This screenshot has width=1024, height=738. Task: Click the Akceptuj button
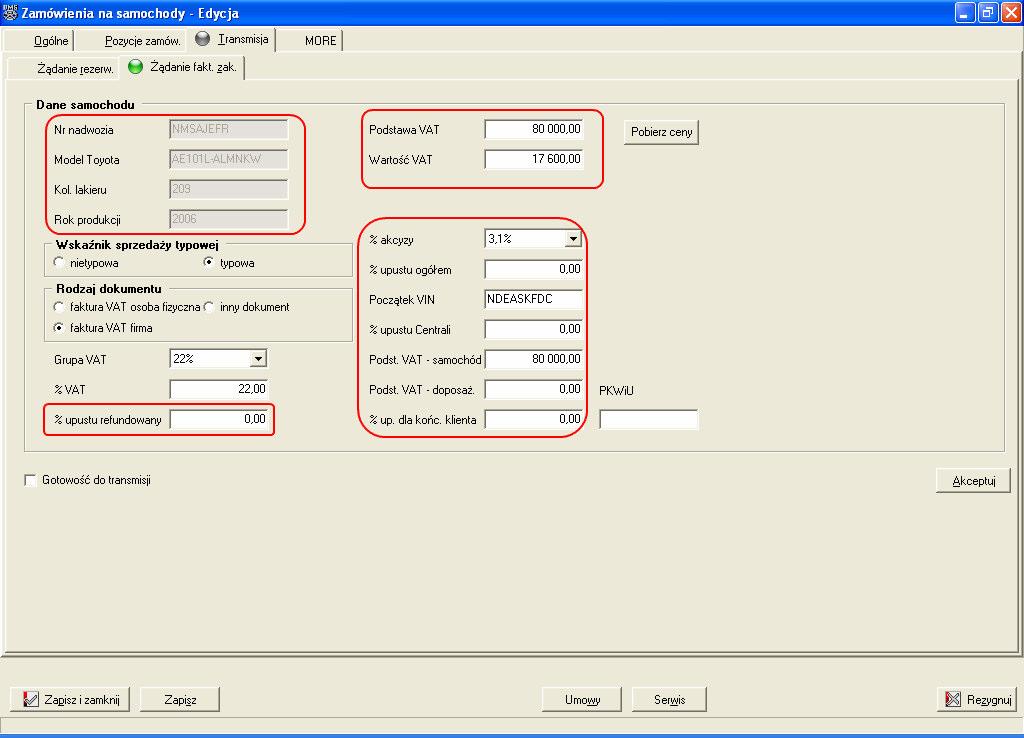tap(973, 481)
